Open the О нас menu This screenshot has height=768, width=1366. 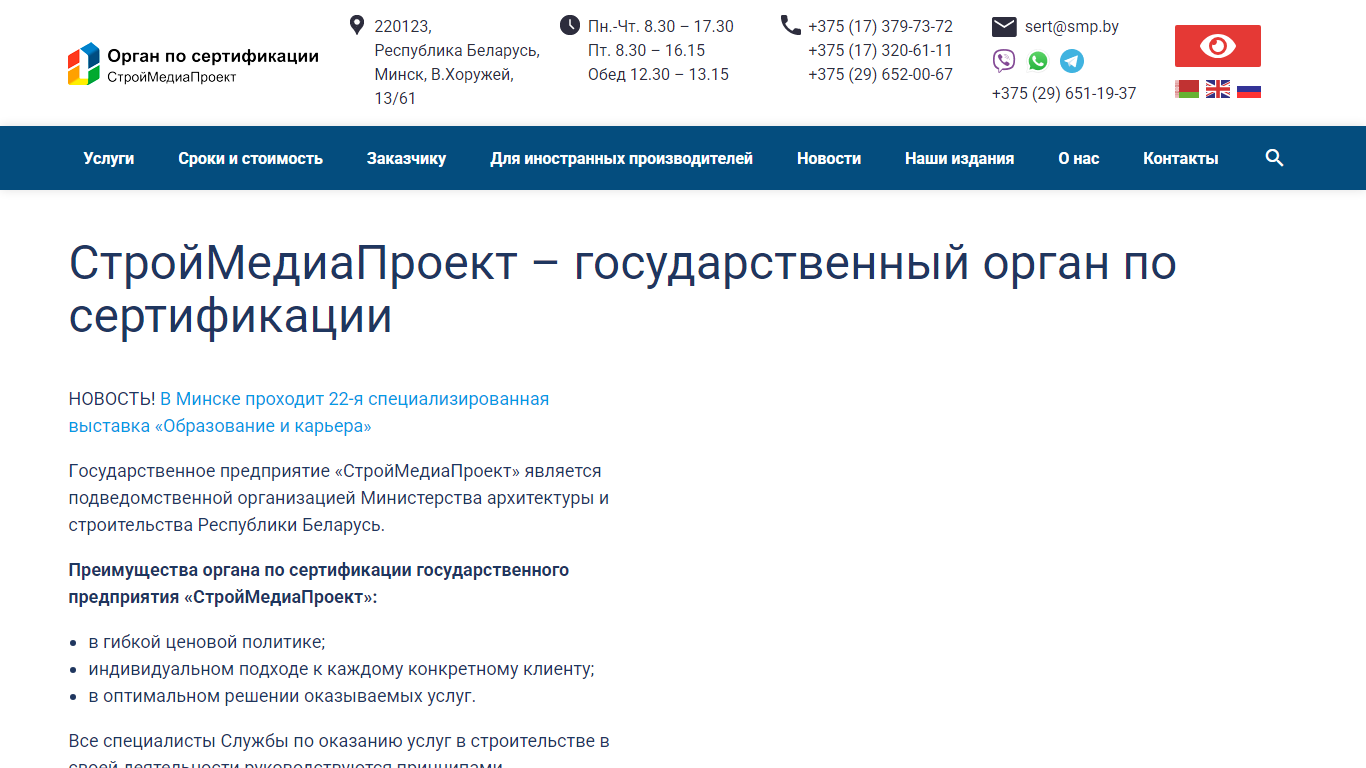[1079, 158]
